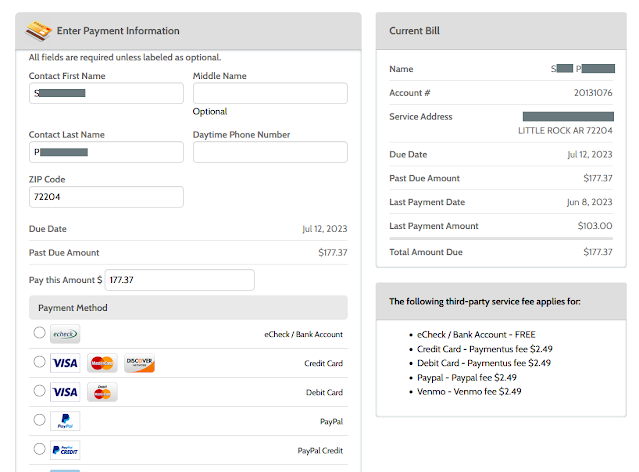Viewport: 639px width, 472px height.
Task: Click 'Jul 12, 2023' in the payment form
Action: tap(325, 229)
